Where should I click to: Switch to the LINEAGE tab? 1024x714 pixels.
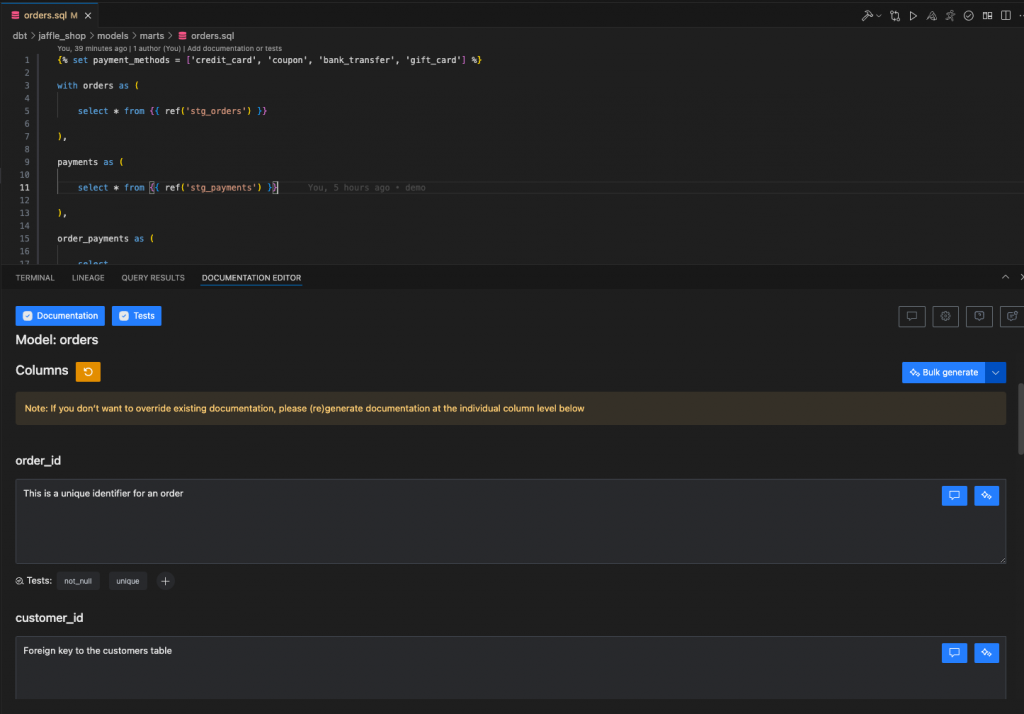(88, 278)
